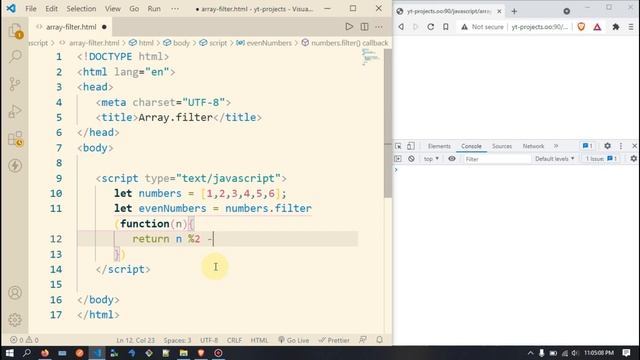This screenshot has height=360, width=640.
Task: Open the Selection menu
Action: (81, 9)
